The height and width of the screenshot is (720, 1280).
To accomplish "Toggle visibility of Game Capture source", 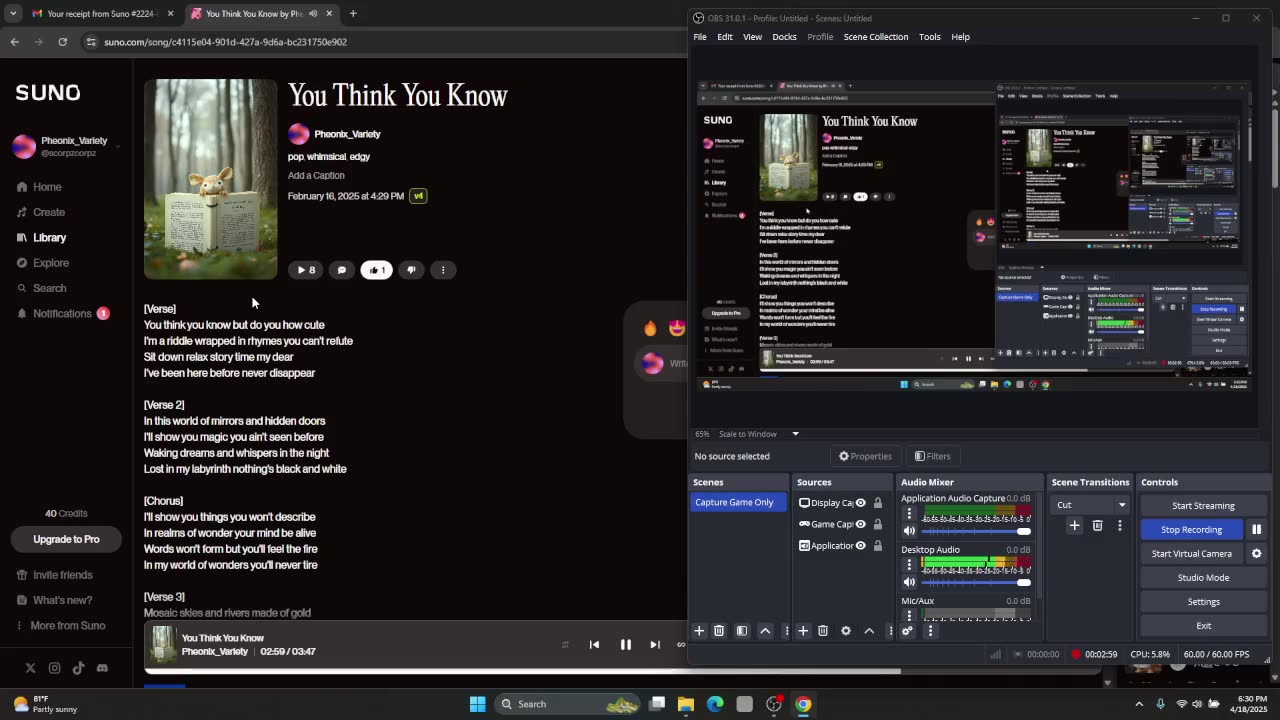I will [860, 524].
